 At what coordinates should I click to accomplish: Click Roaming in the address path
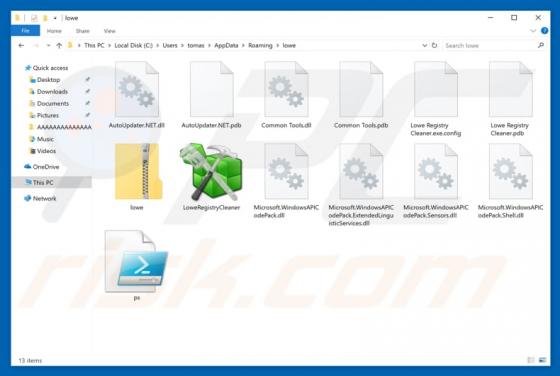pos(260,45)
